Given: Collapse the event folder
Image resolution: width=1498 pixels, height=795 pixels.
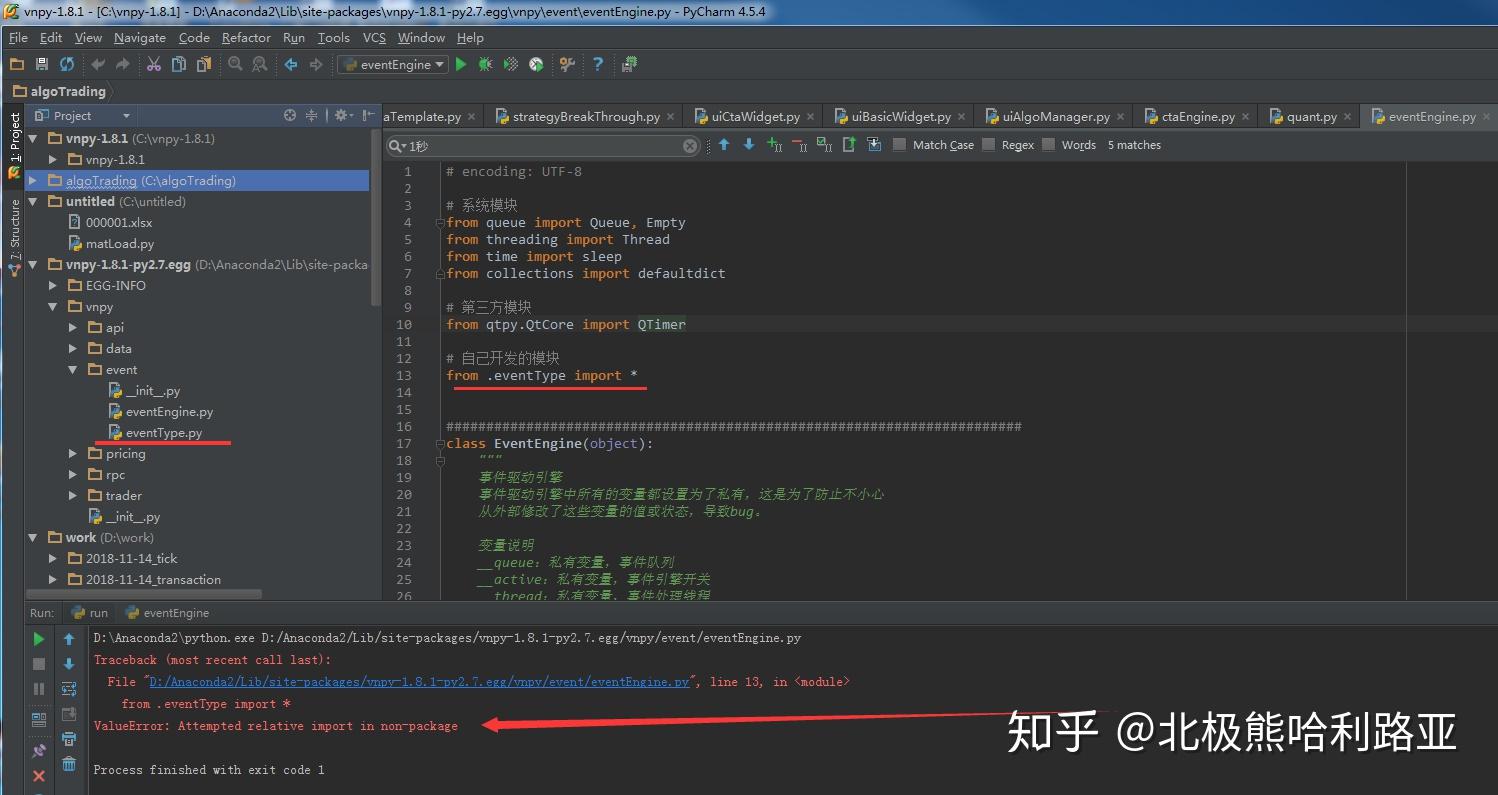Looking at the screenshot, I should tap(73, 370).
